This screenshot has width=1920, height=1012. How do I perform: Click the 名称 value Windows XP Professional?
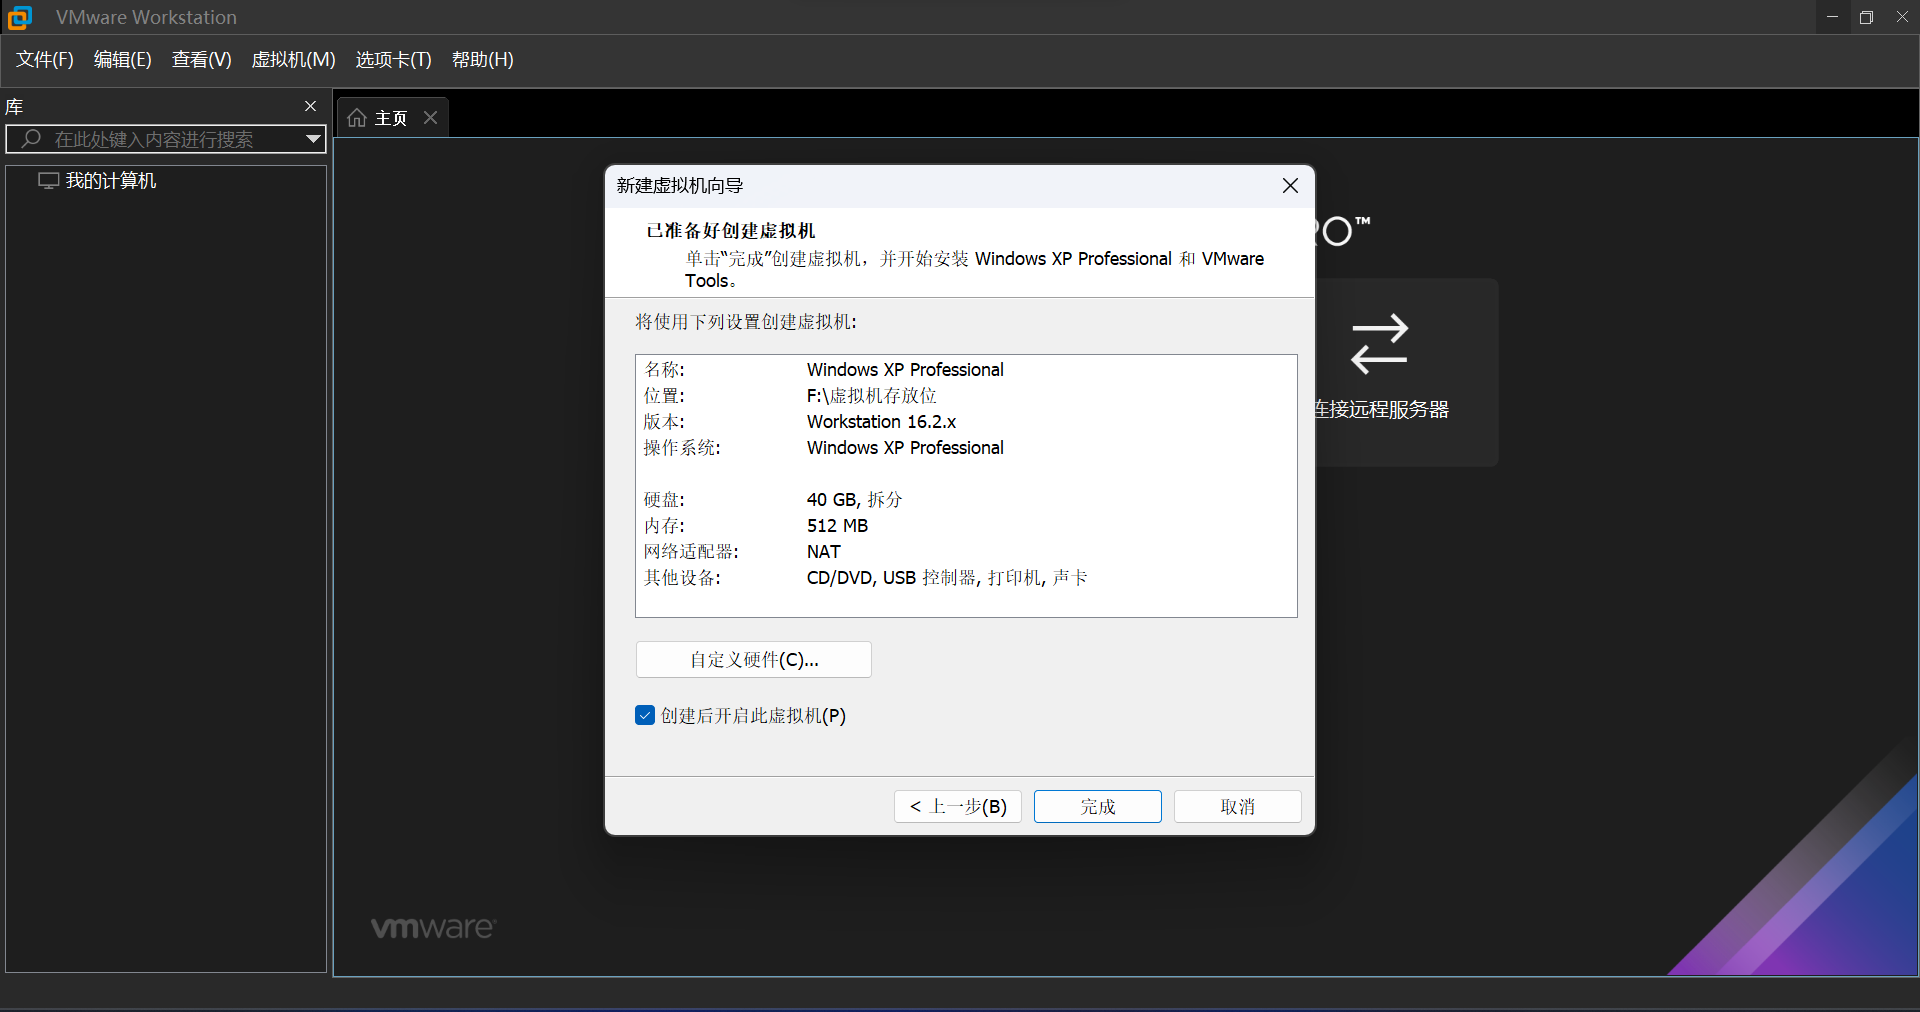pyautogui.click(x=905, y=370)
